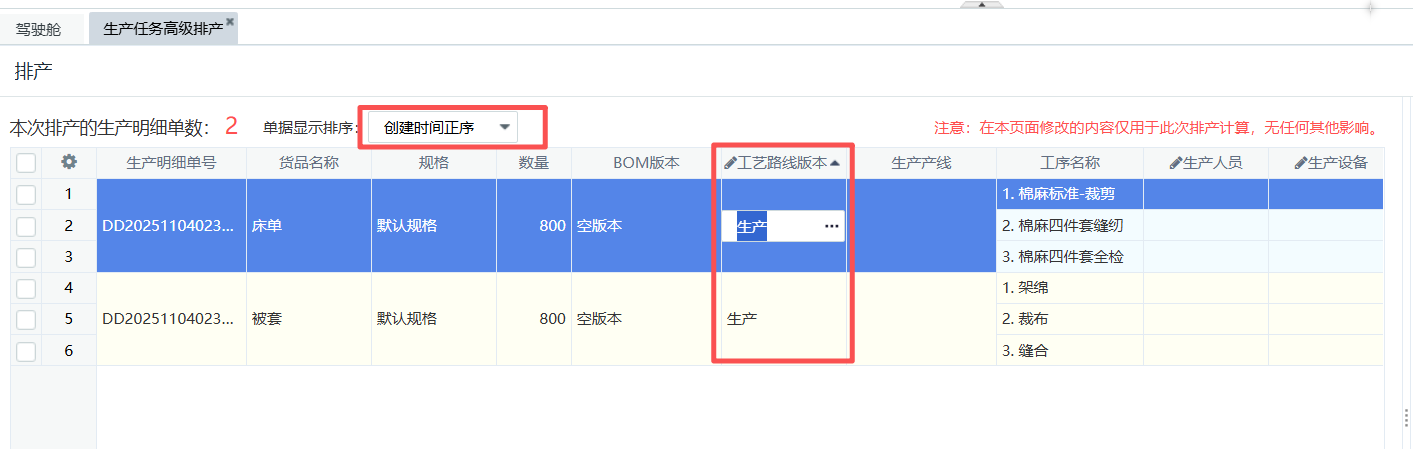Click the 工序名称 column header

[1069, 163]
